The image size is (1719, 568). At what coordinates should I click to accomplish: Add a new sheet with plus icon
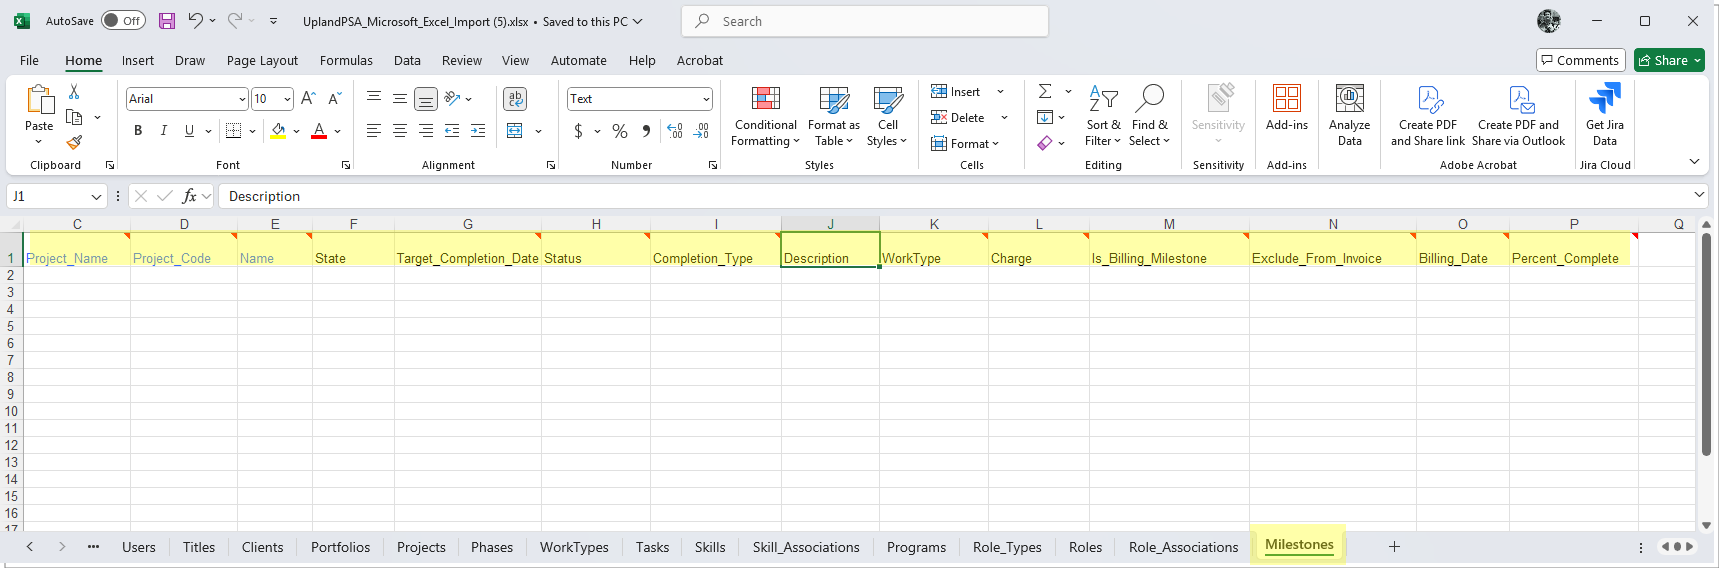[1394, 546]
